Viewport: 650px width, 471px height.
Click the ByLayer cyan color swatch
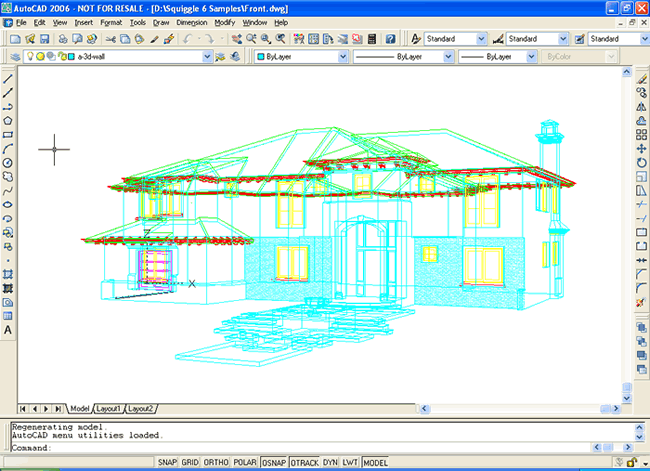261,57
